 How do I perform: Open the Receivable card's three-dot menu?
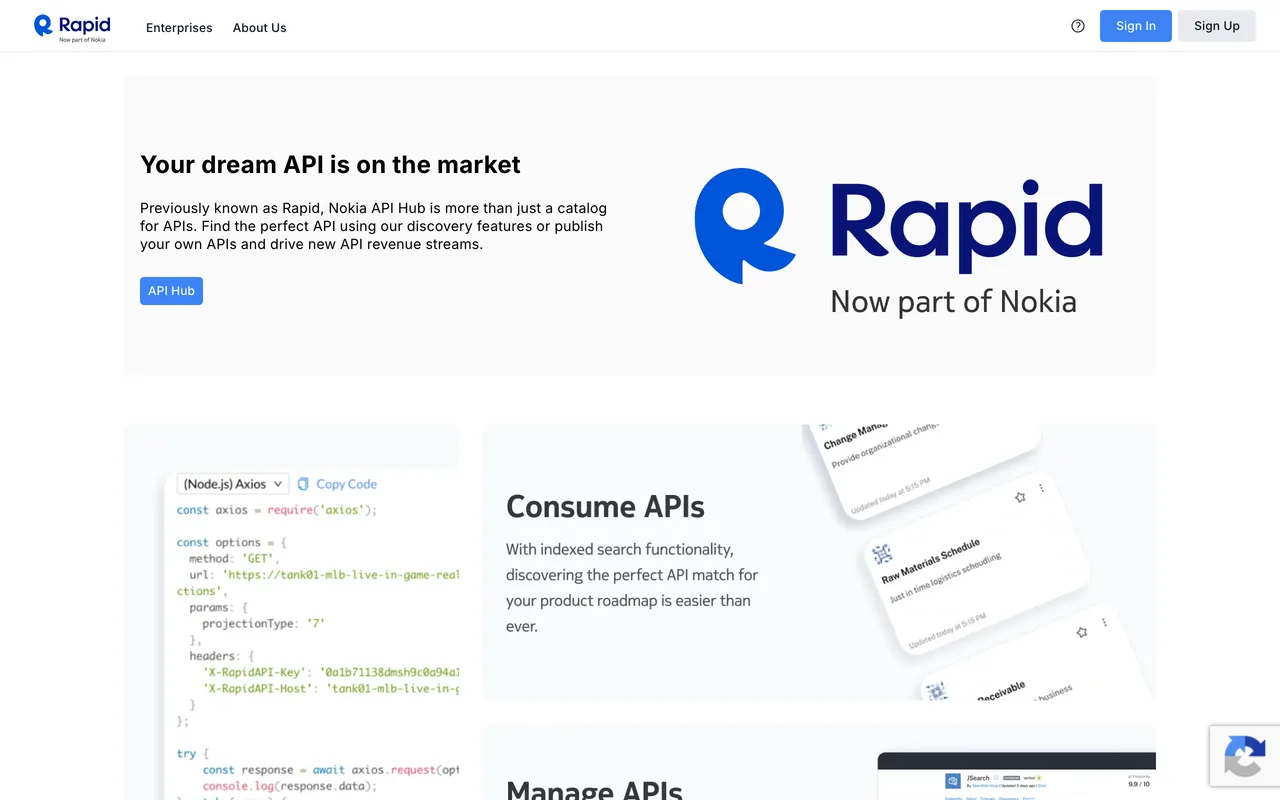1105,622
